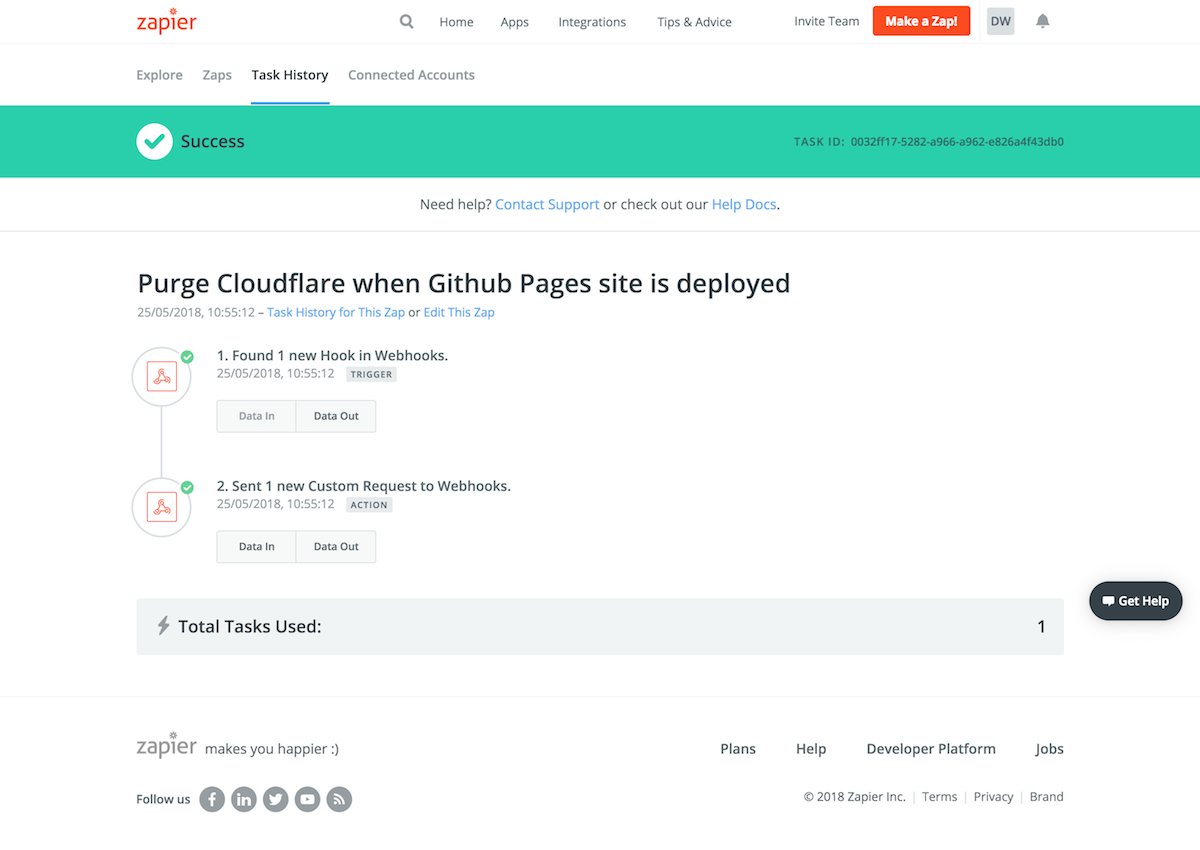The image size is (1200, 850).
Task: Click Invite Team link
Action: (826, 21)
